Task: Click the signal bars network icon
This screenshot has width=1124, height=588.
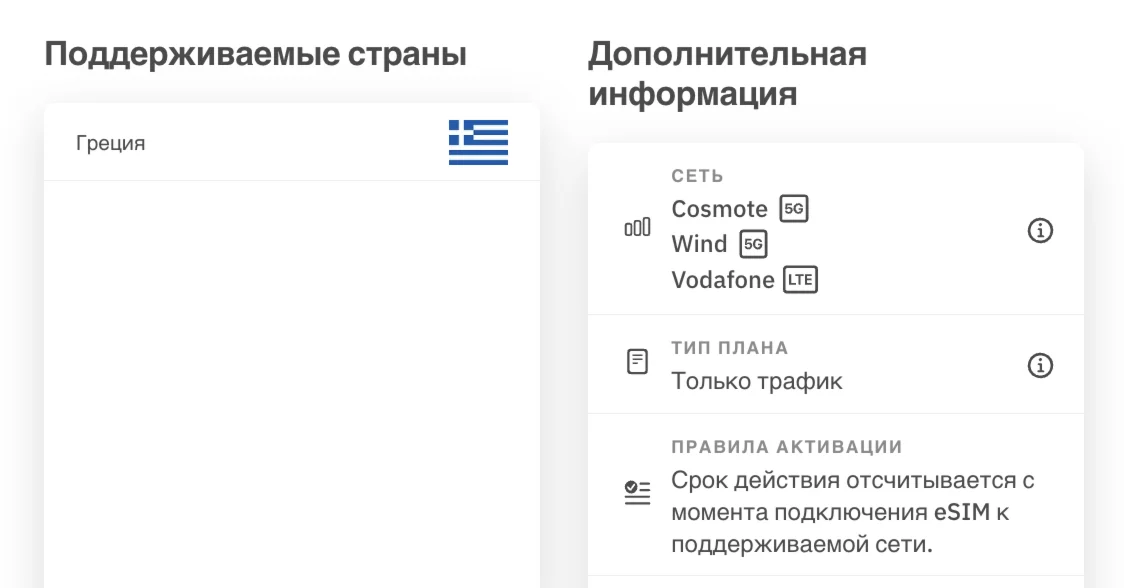Action: 637,229
